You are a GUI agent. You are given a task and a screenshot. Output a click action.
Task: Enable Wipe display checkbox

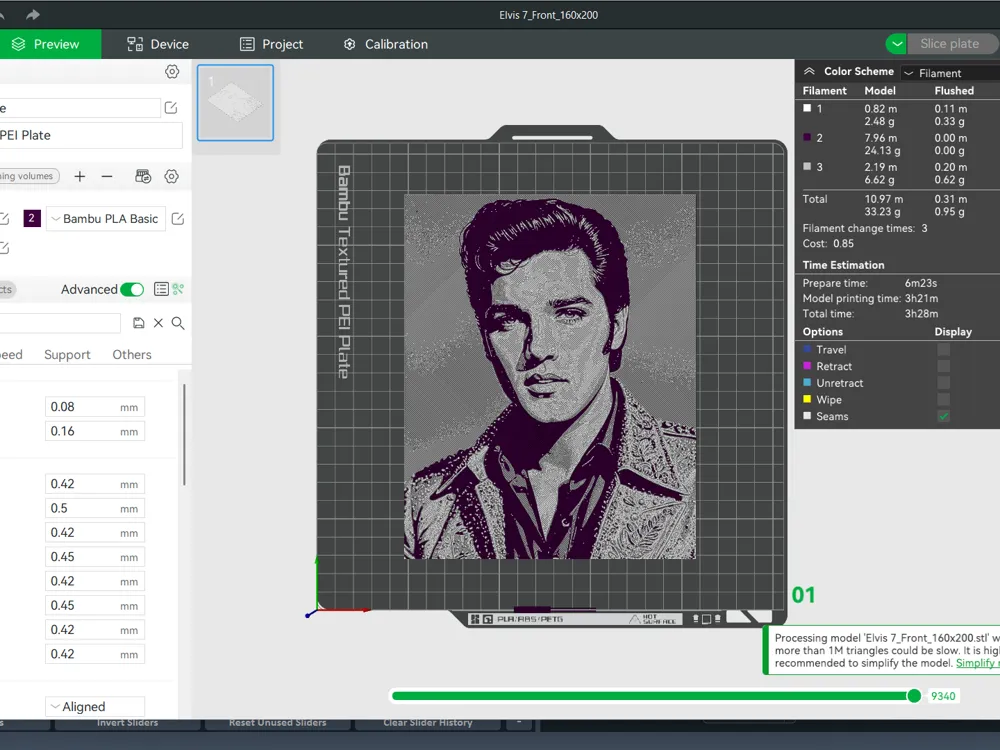[943, 399]
